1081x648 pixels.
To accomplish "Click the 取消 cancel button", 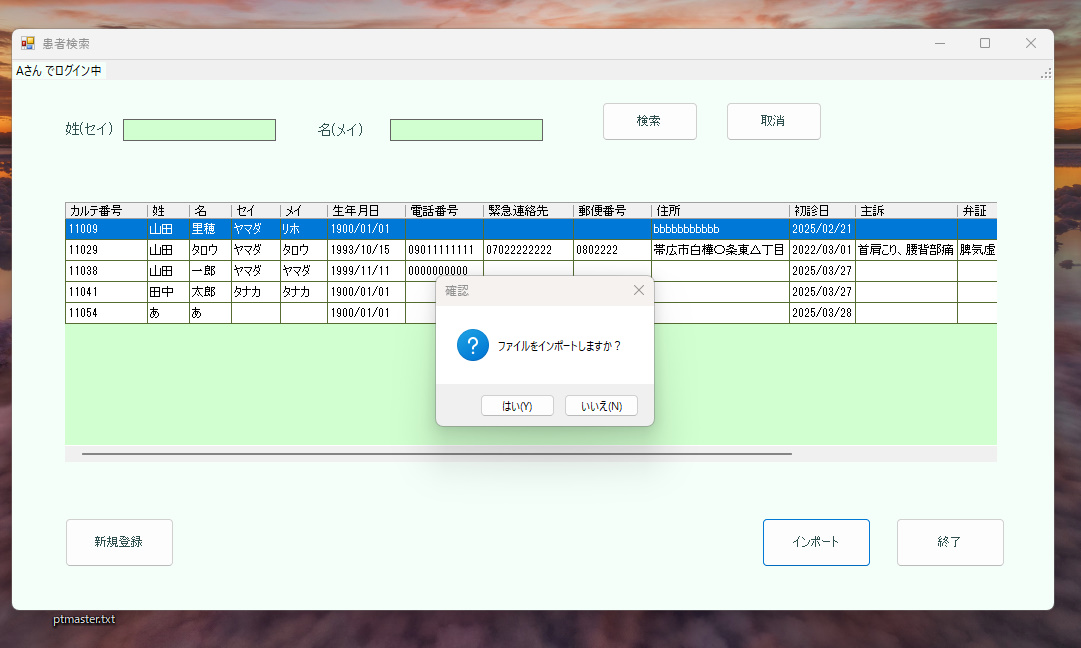I will [773, 121].
